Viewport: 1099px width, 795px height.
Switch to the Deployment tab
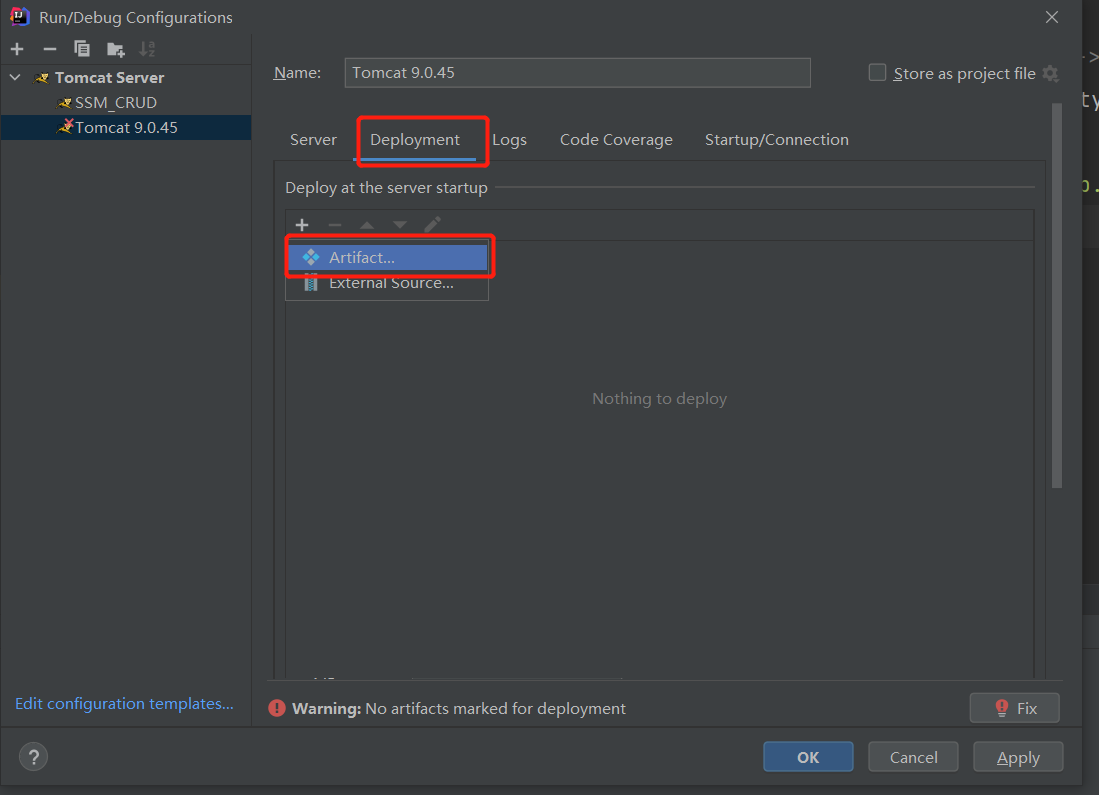point(415,140)
